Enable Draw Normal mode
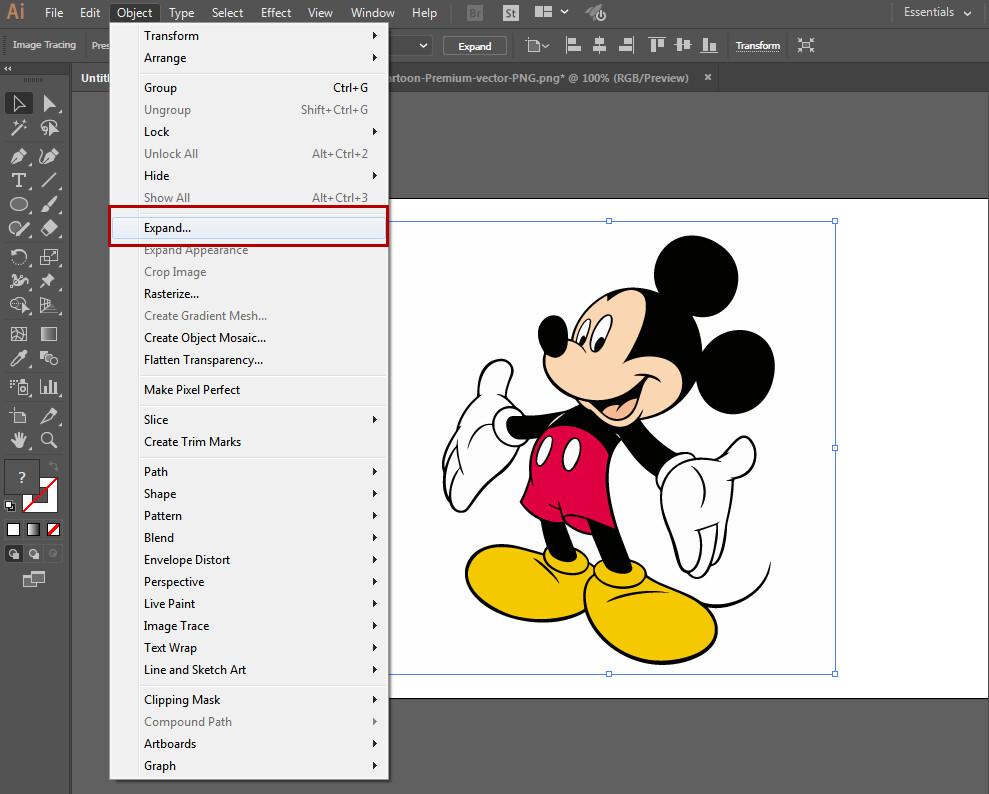This screenshot has width=989, height=794. pos(14,553)
